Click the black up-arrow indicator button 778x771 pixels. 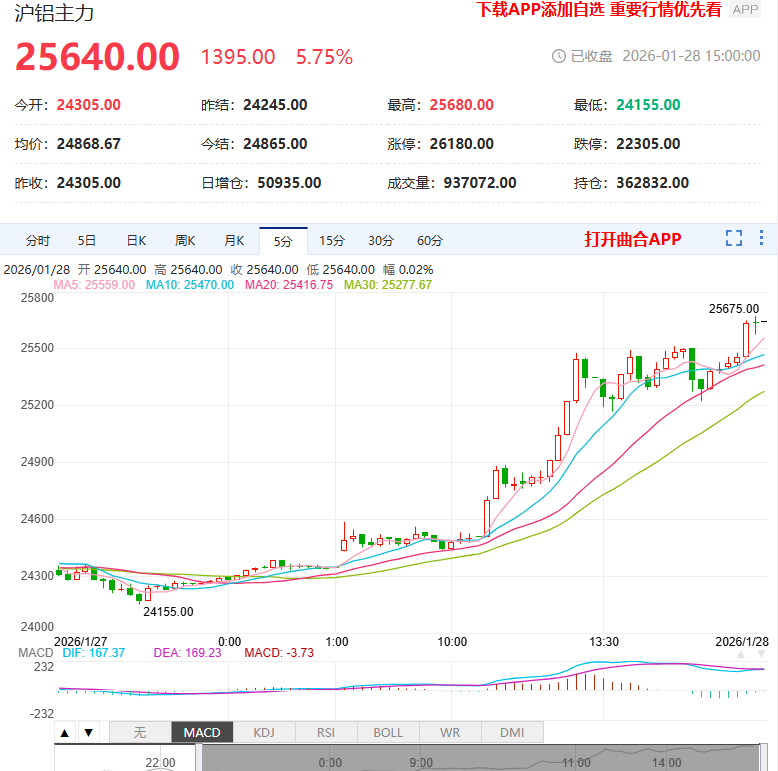pos(65,733)
